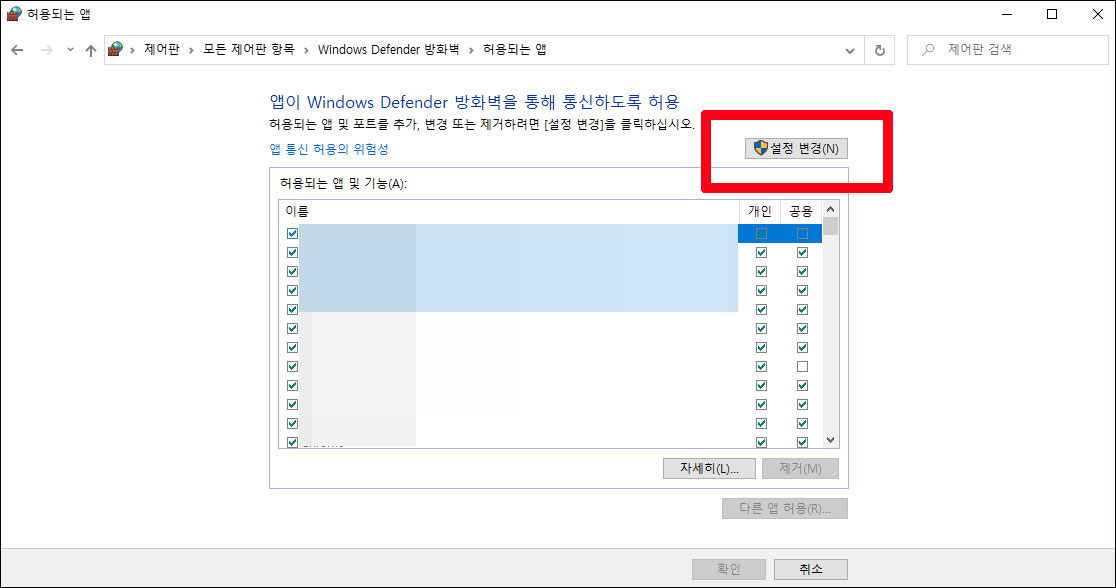Open 자세히(L)... details button
Viewport: 1116px width, 588px height.
[x=709, y=468]
